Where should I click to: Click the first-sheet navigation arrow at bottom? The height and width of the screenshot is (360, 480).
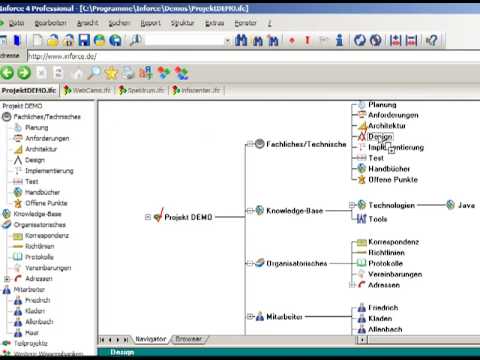[x=102, y=340]
